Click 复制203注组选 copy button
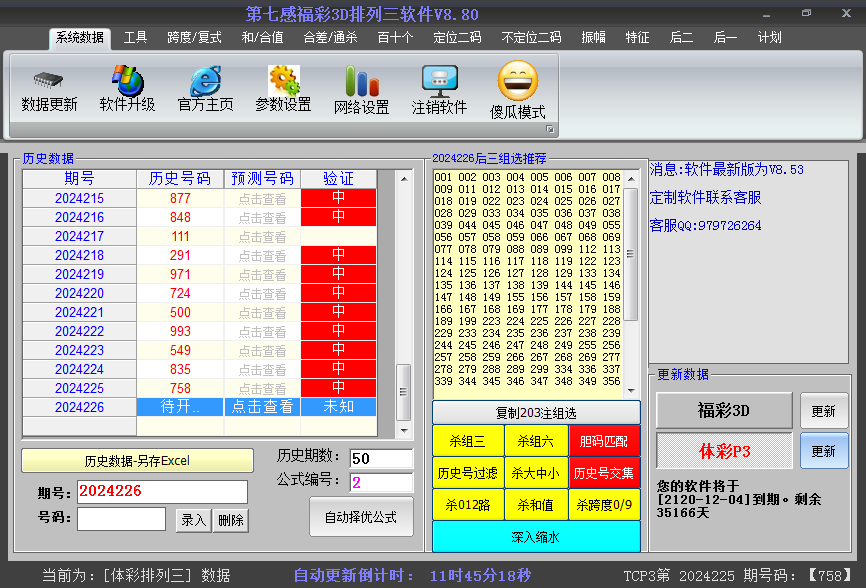Viewport: 866px width, 588px height. tap(536, 413)
